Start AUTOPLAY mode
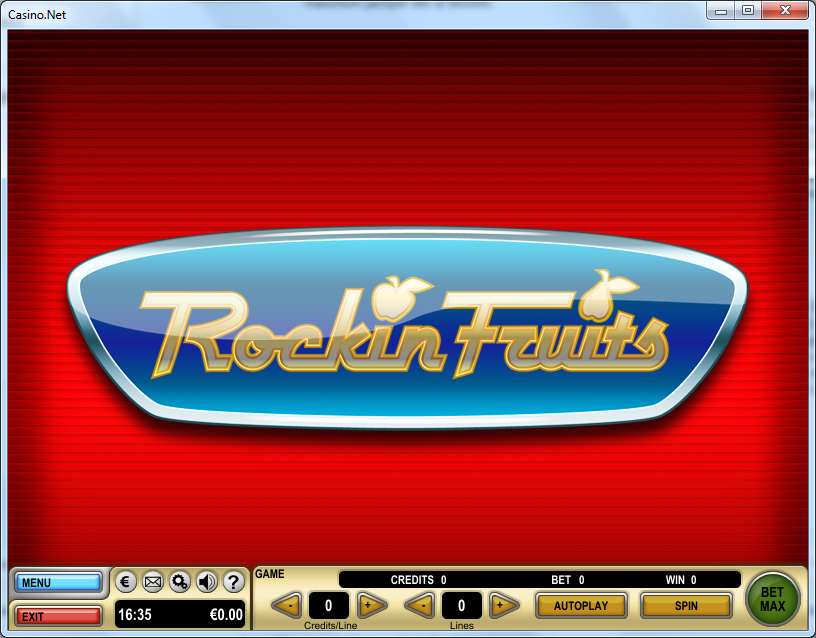816x638 pixels. click(581, 606)
